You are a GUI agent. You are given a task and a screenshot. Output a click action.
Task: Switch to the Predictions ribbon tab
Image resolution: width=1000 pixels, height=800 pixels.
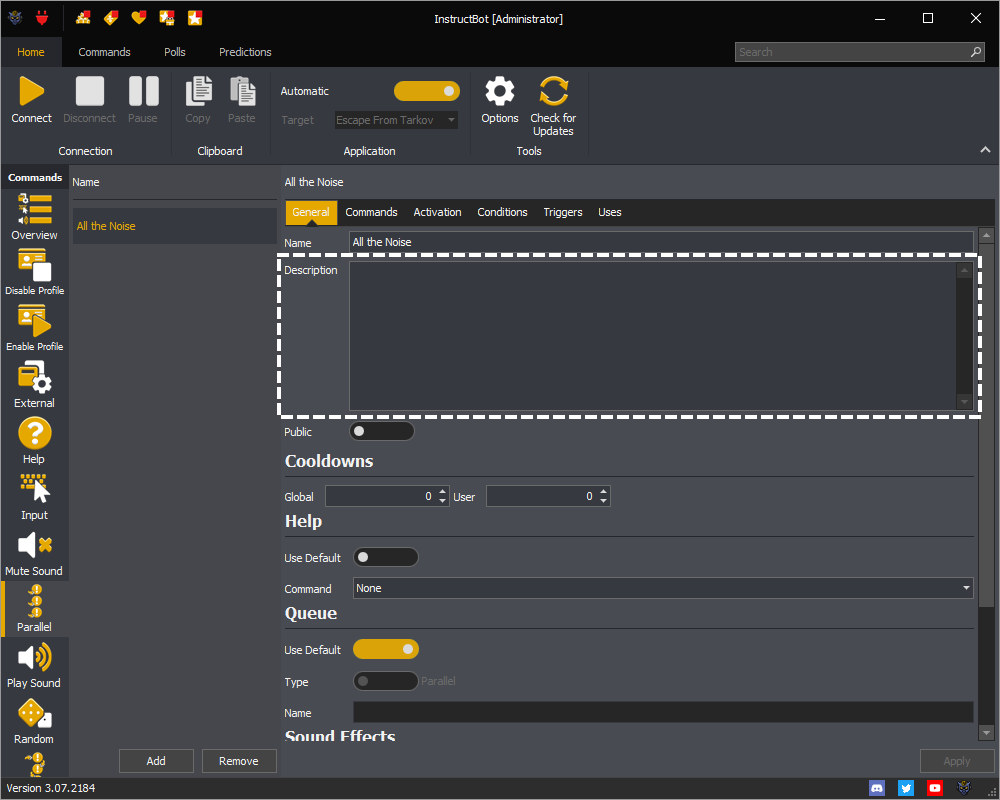pyautogui.click(x=245, y=52)
